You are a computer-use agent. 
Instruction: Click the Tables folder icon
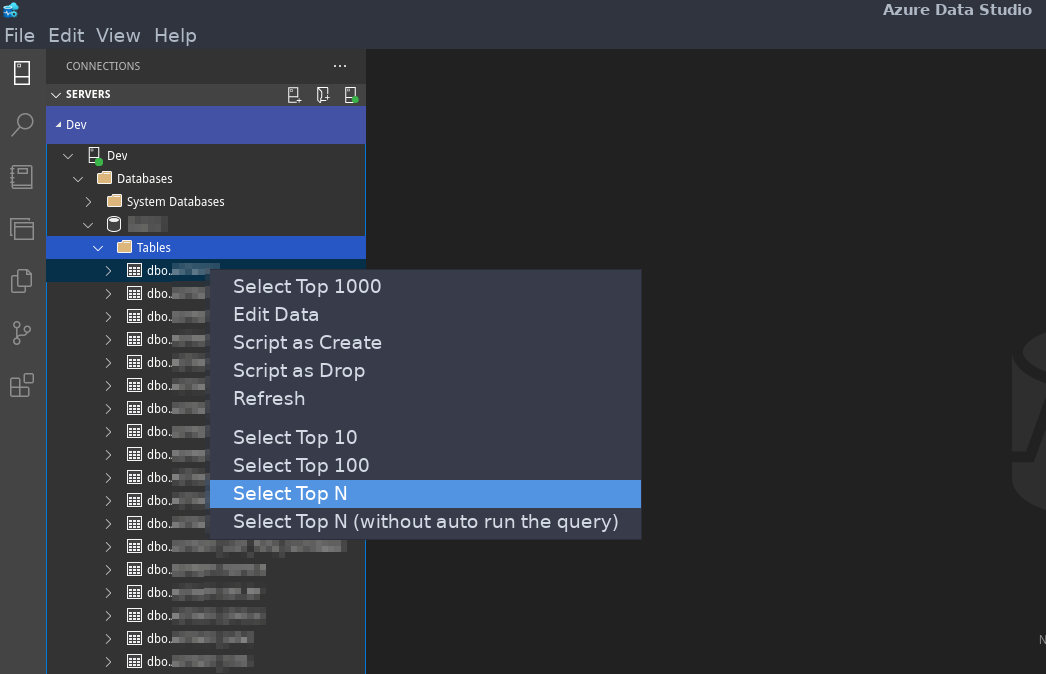tap(124, 247)
